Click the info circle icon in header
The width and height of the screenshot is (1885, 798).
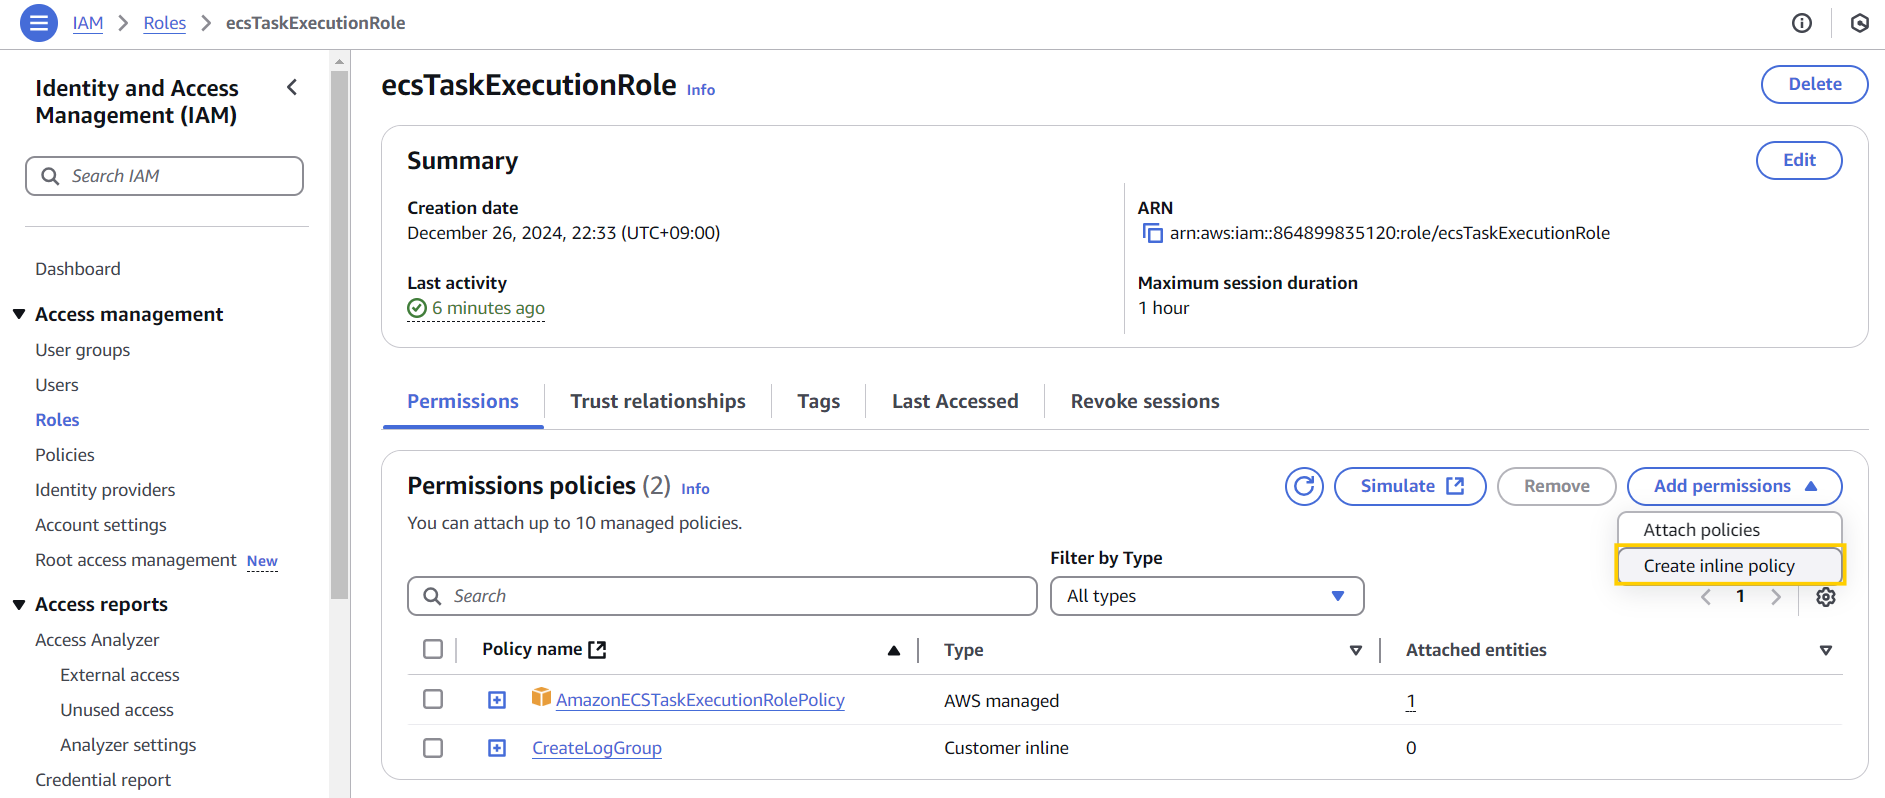point(1801,23)
